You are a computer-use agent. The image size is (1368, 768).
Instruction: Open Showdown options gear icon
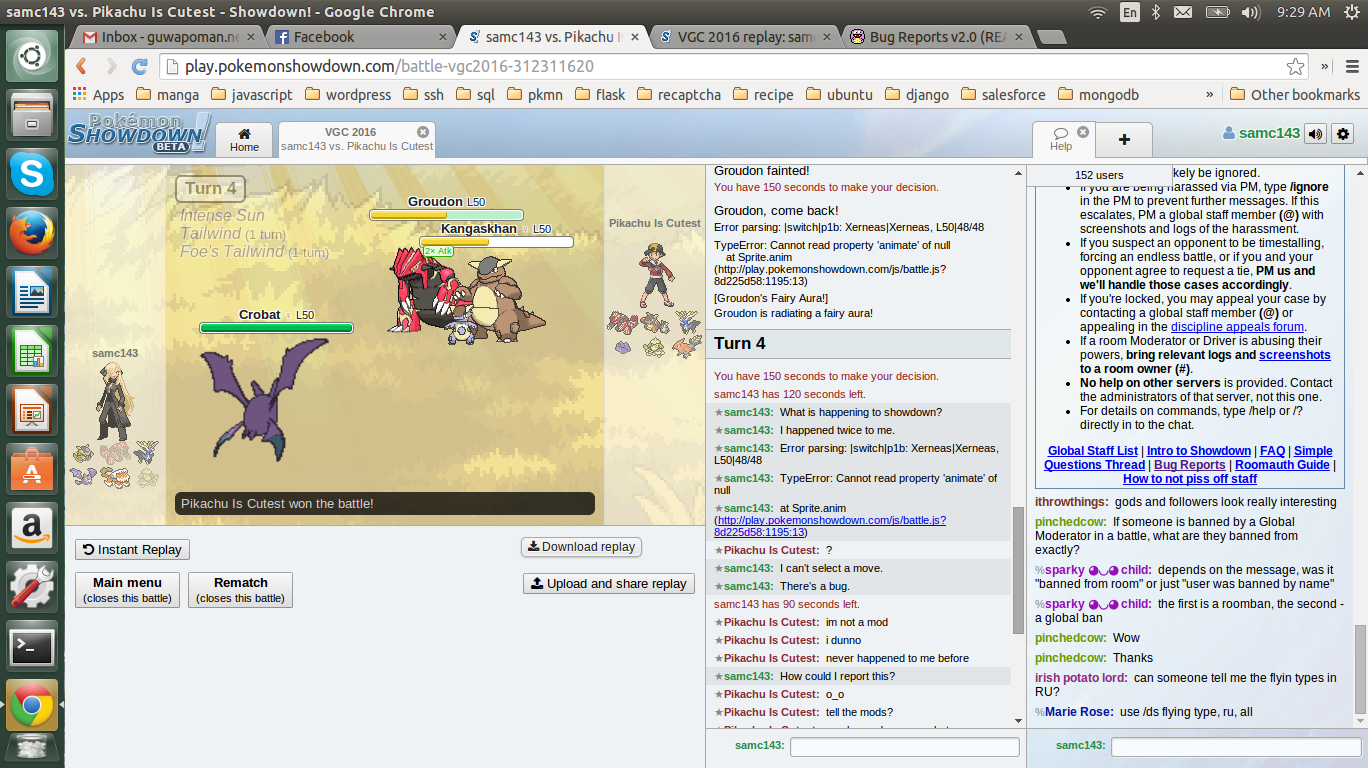(1343, 134)
